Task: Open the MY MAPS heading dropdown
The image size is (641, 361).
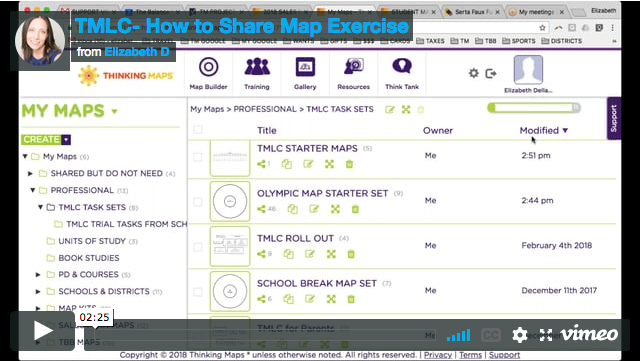Action: tap(114, 111)
